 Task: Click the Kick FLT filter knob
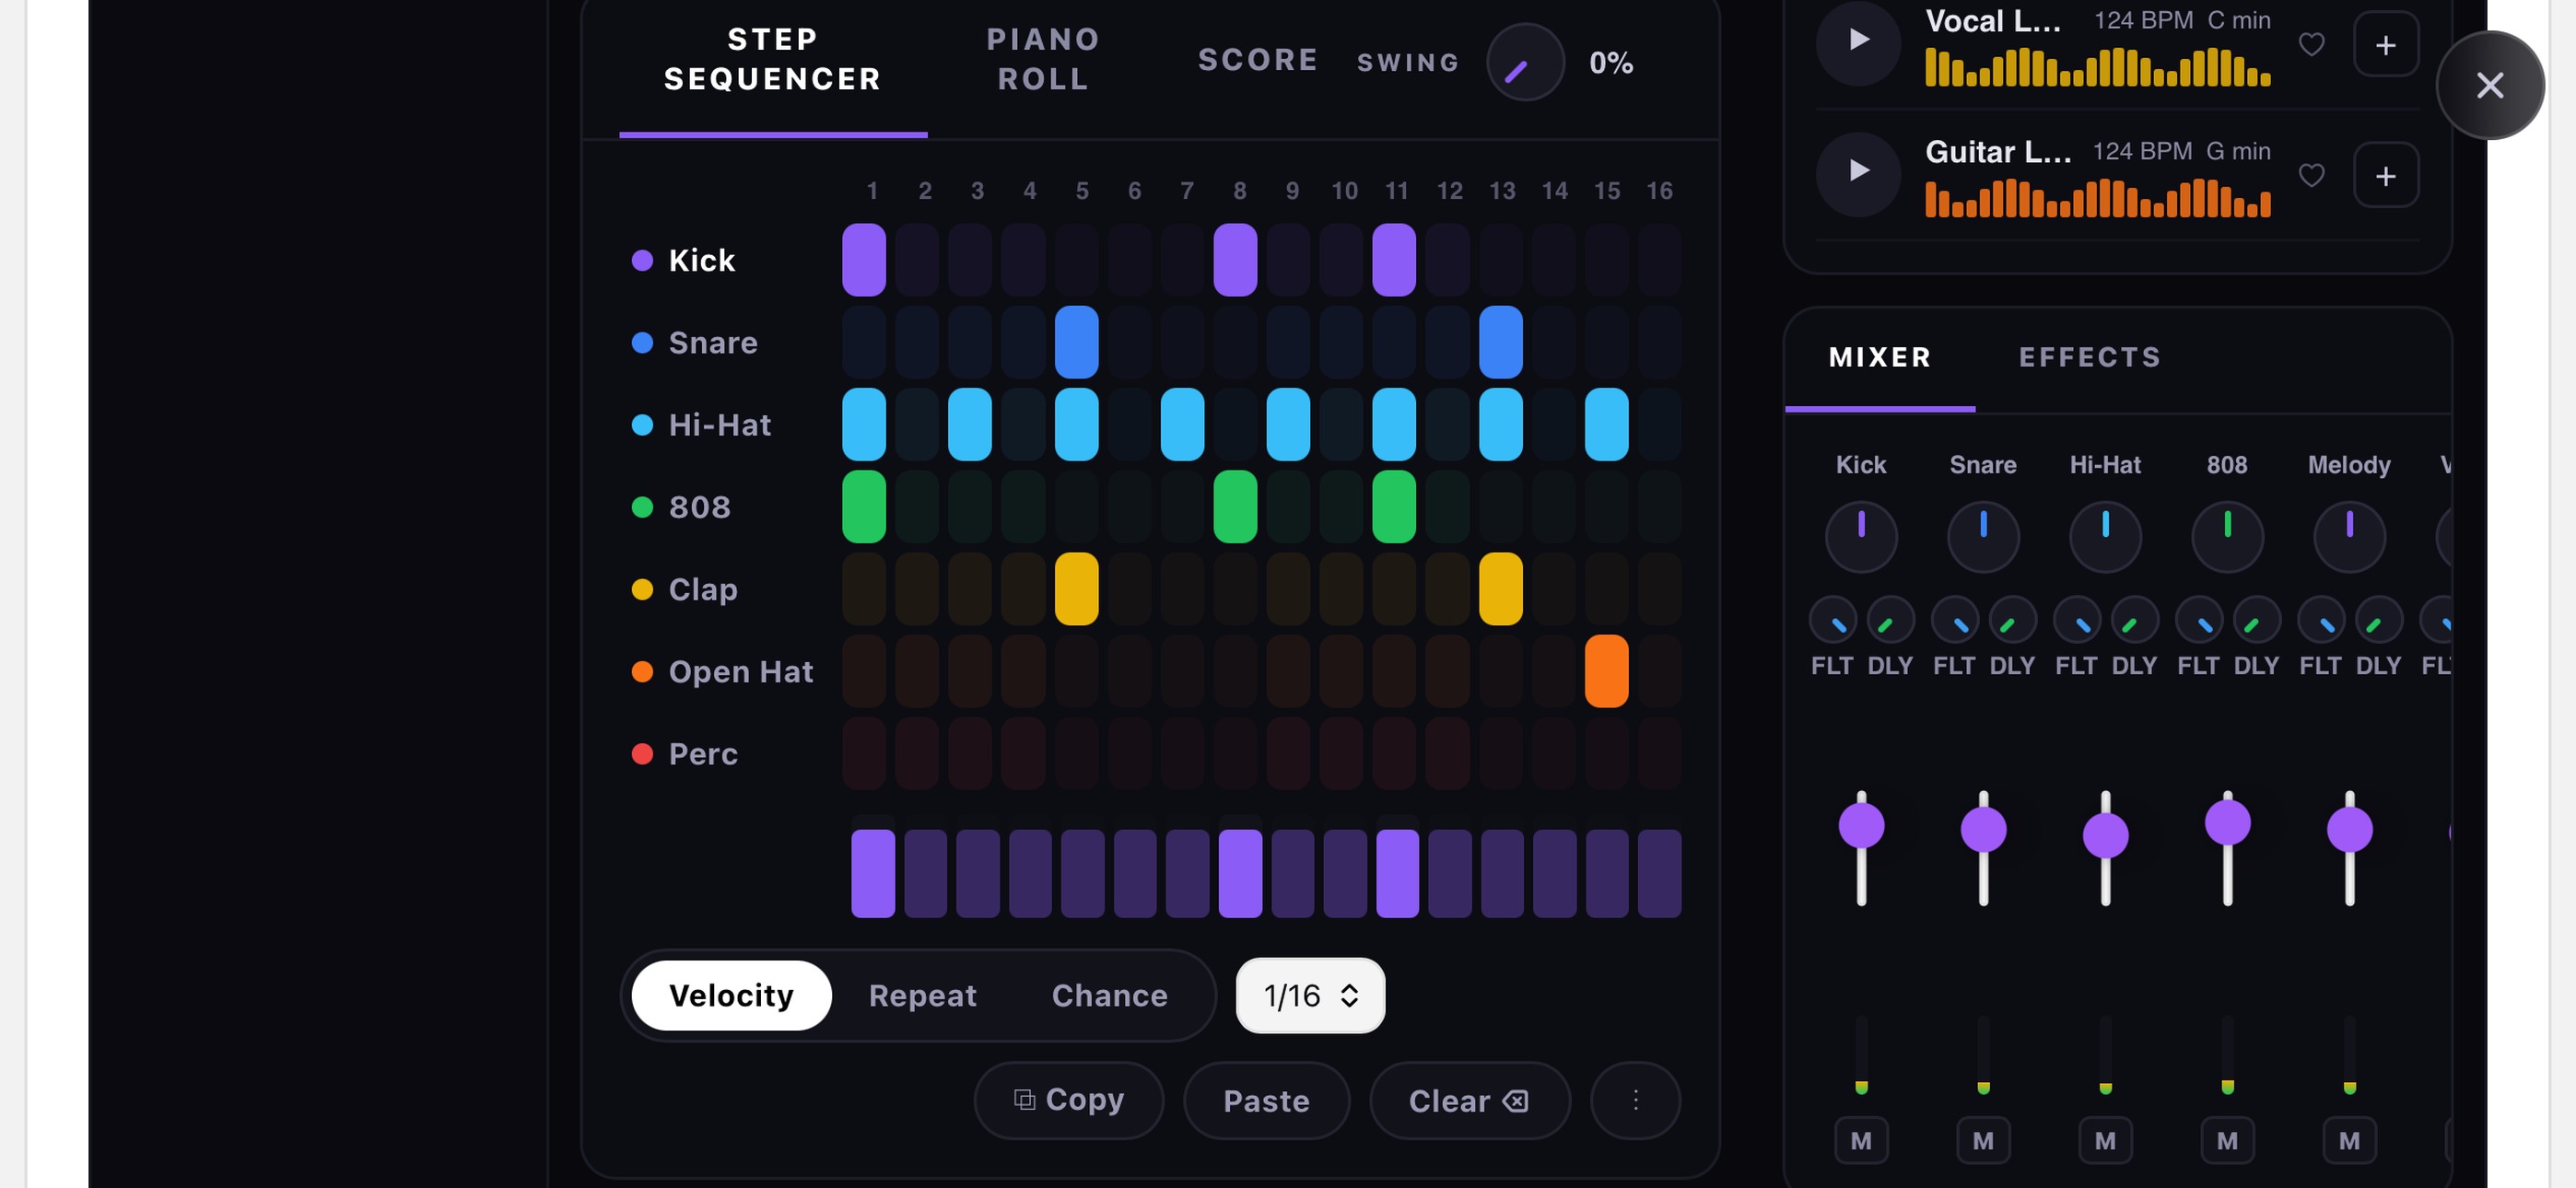click(x=1833, y=620)
